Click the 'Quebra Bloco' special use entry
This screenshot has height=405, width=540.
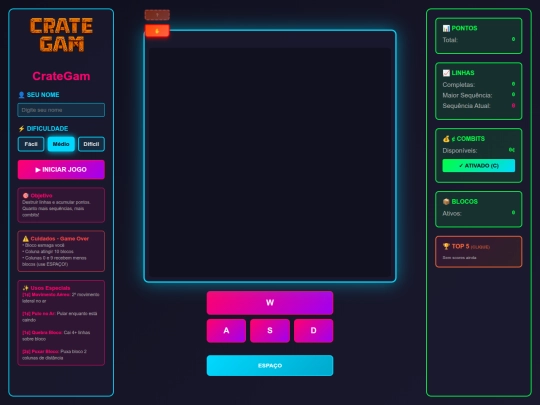56,336
